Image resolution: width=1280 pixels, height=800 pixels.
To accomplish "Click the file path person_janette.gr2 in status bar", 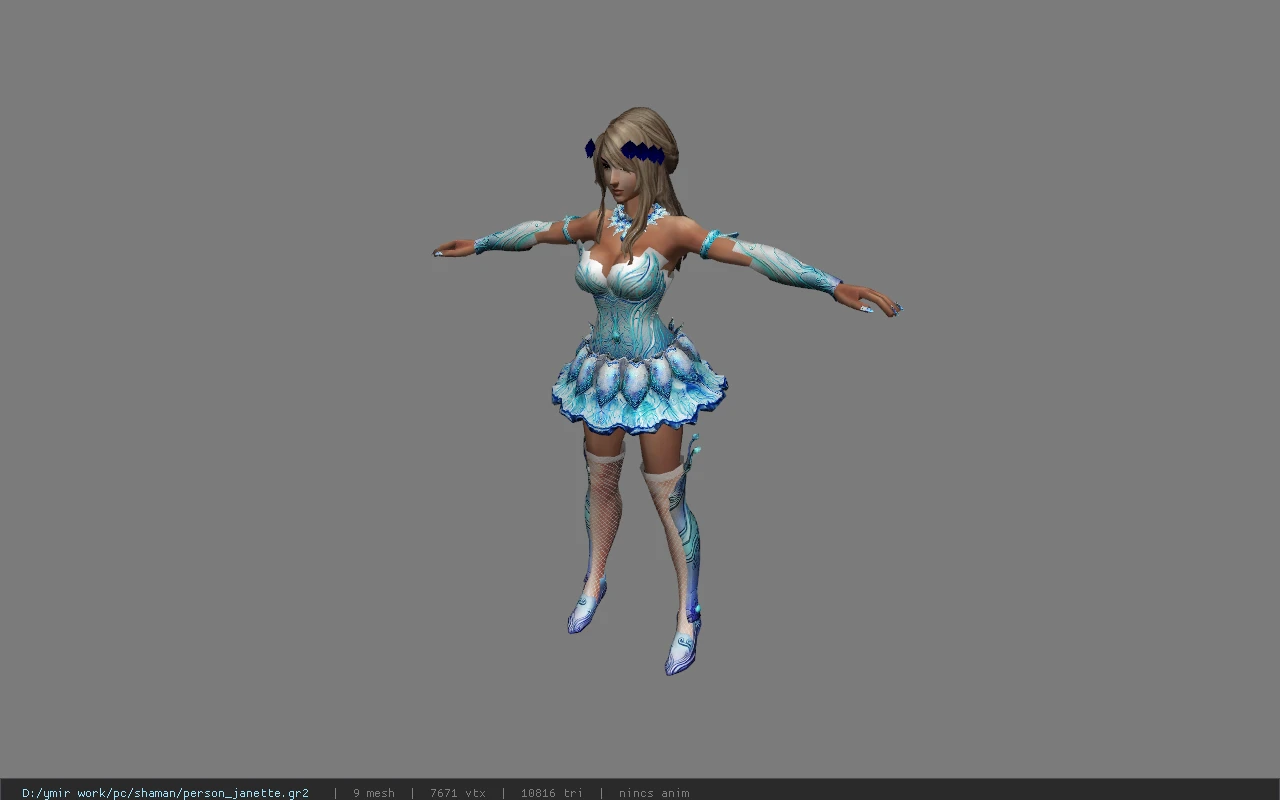I will tap(165, 793).
